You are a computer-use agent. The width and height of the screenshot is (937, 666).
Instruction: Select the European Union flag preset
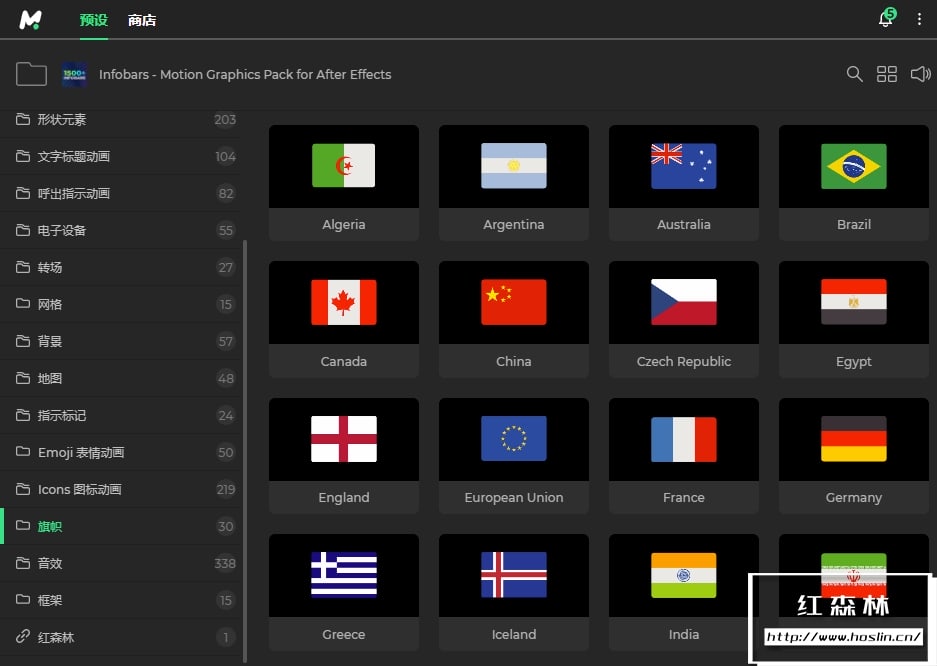click(514, 456)
